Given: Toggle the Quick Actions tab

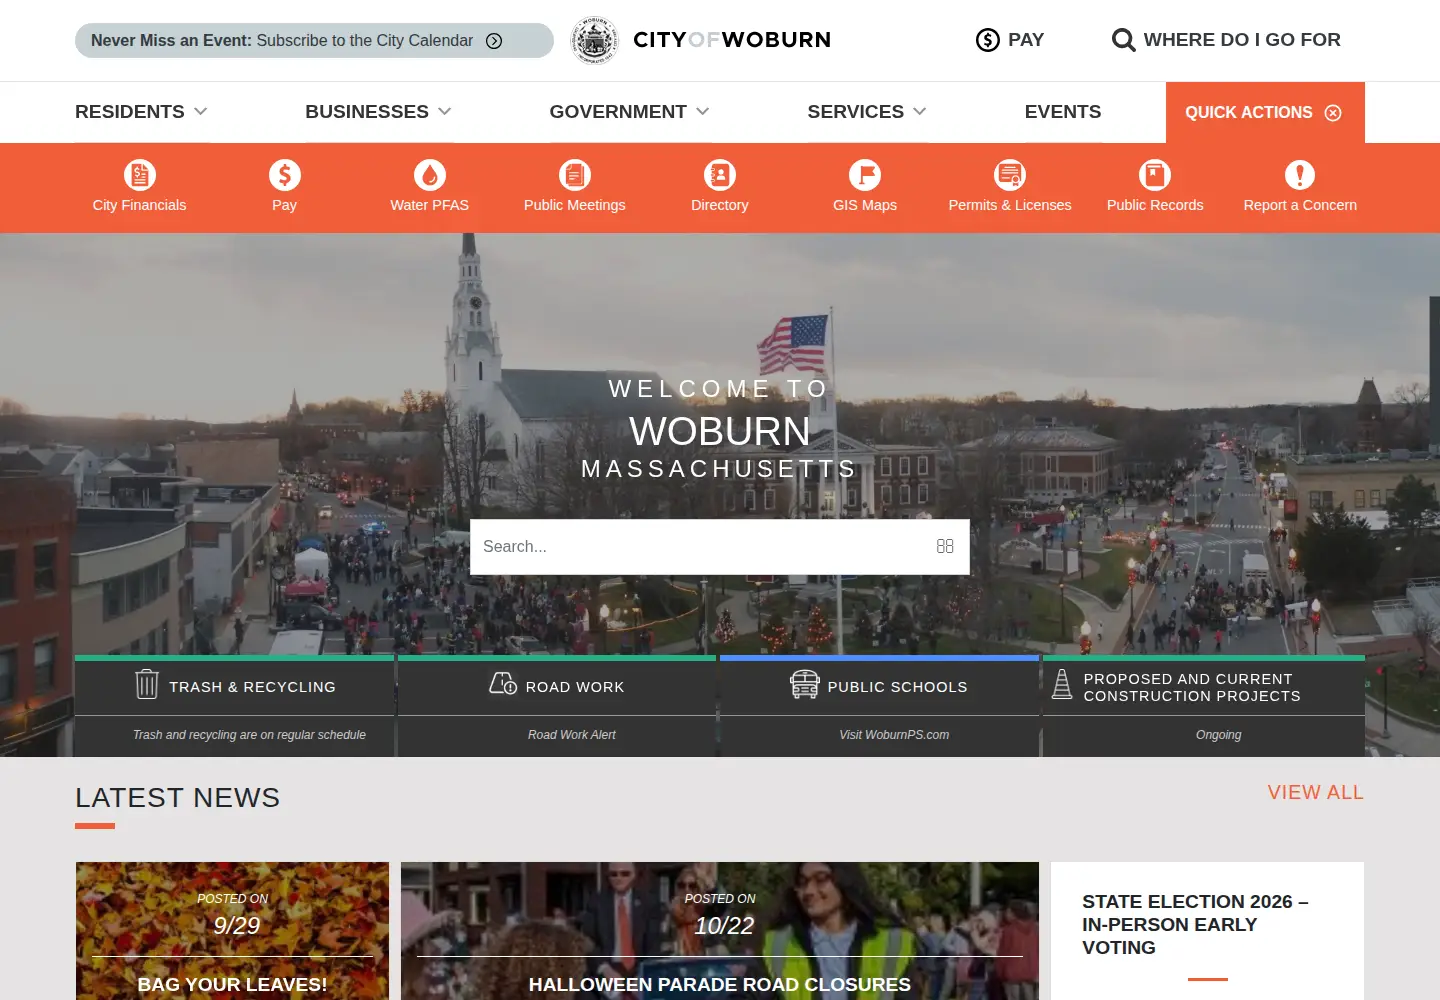Looking at the screenshot, I should pos(1265,112).
